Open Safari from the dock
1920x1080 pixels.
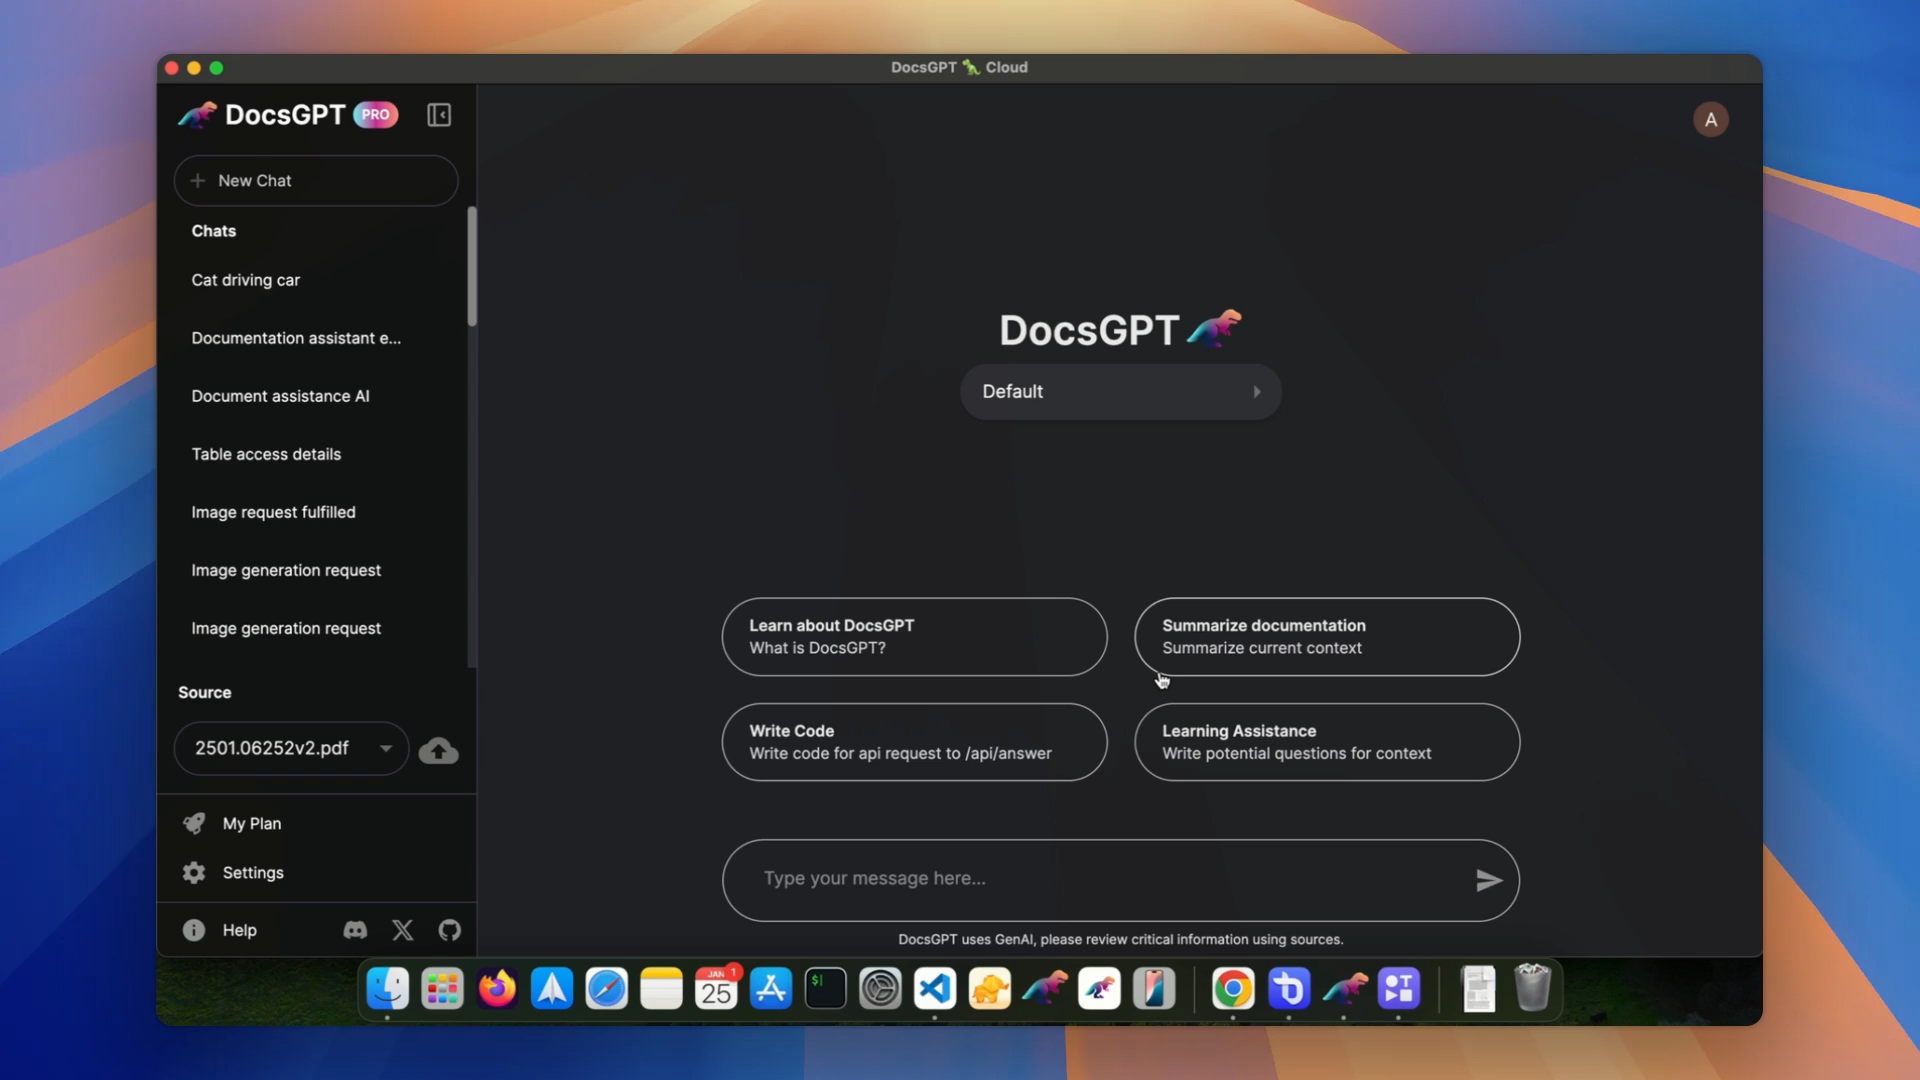[606, 989]
